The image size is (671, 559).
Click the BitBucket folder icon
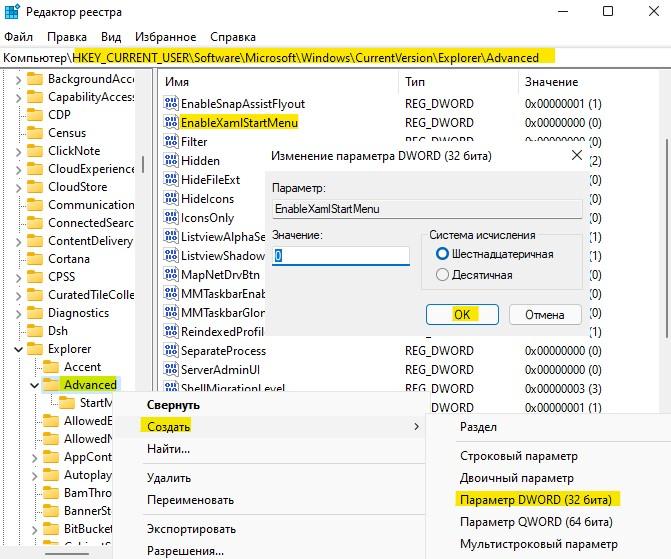point(51,529)
